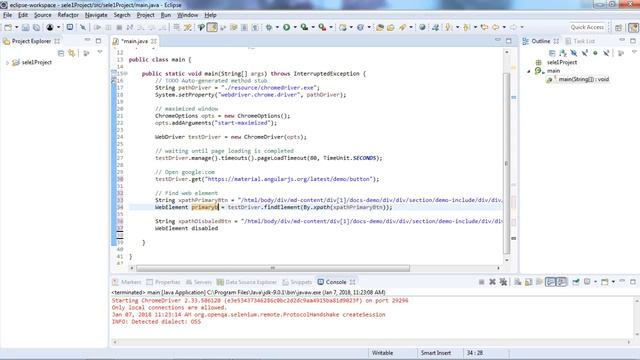Click the Properties tab

pyautogui.click(x=163, y=282)
